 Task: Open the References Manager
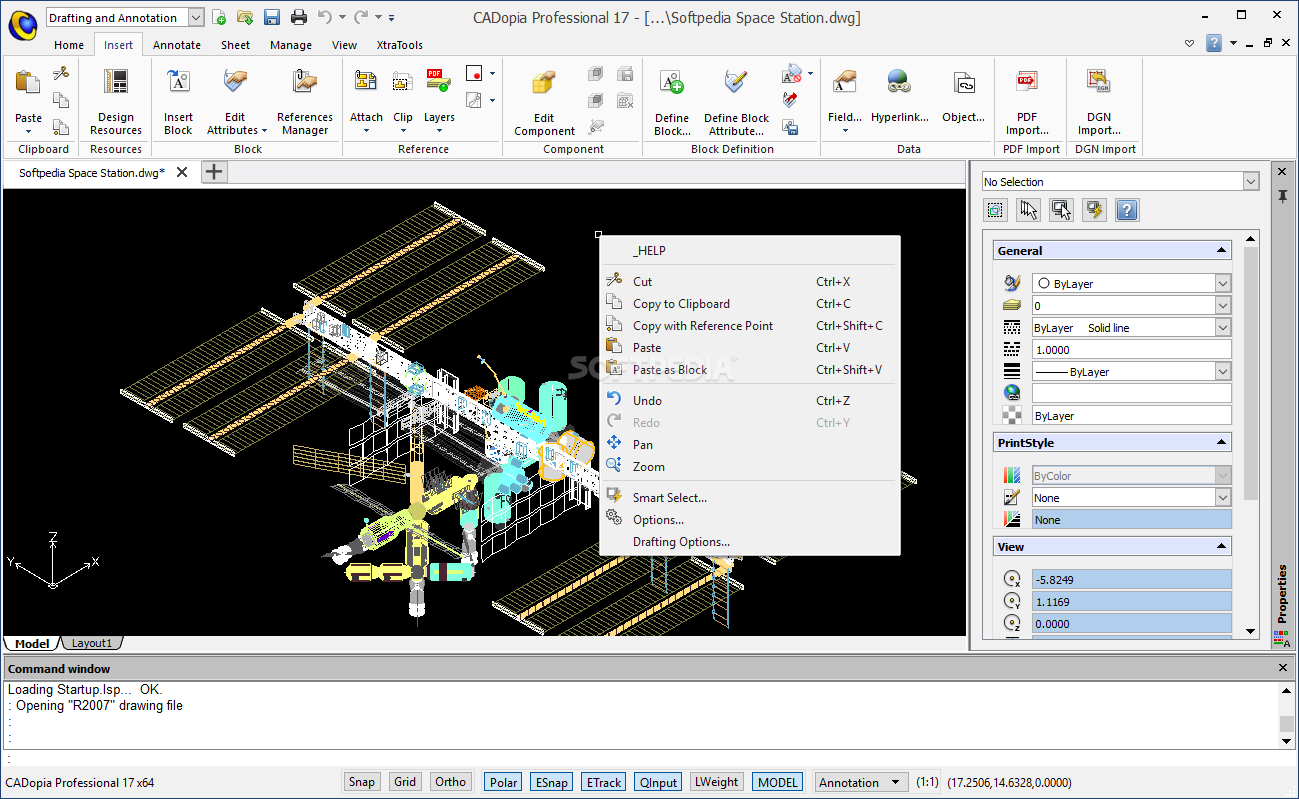[x=305, y=101]
